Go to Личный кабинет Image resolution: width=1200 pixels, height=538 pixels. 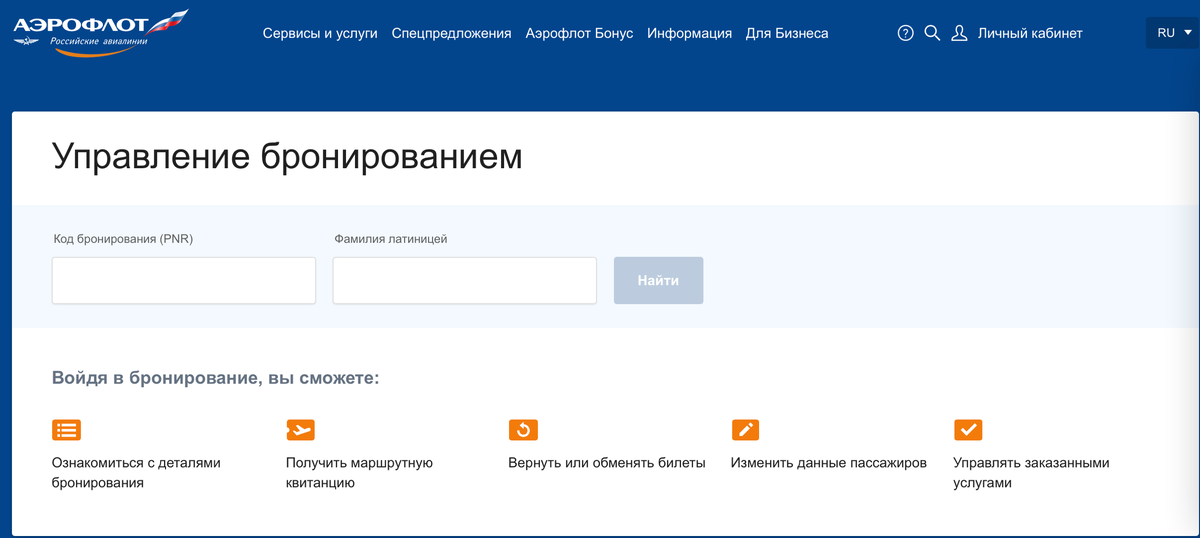[x=1030, y=33]
